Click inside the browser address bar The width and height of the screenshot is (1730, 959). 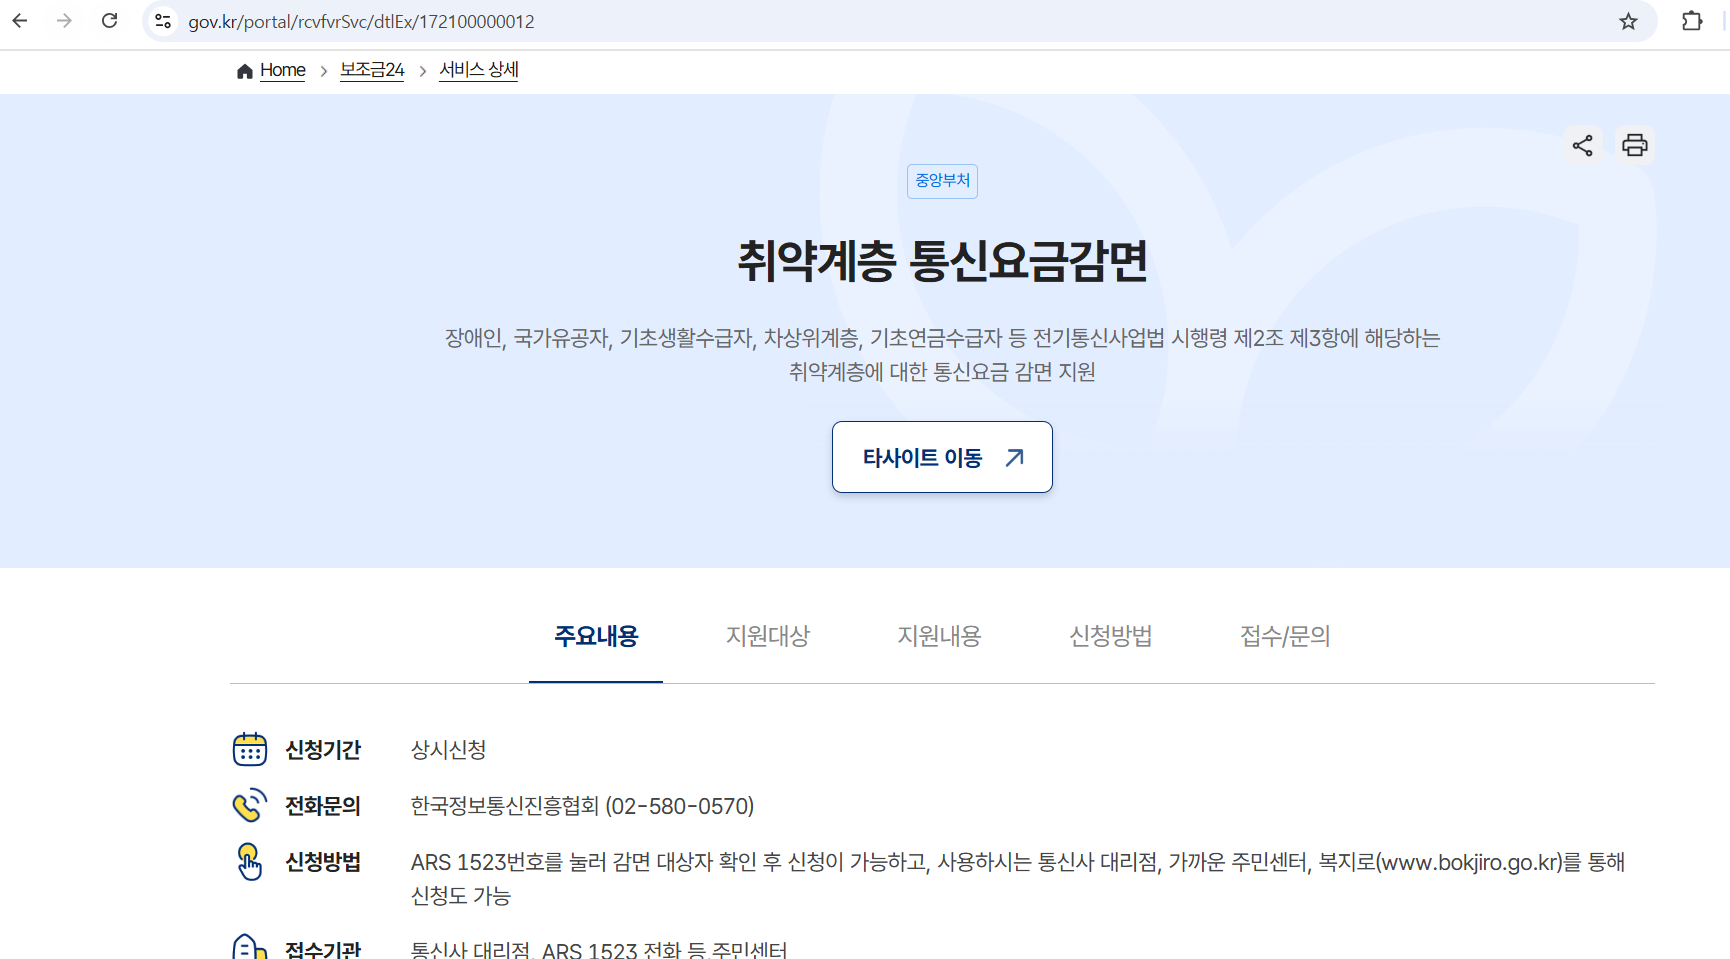(x=600, y=20)
